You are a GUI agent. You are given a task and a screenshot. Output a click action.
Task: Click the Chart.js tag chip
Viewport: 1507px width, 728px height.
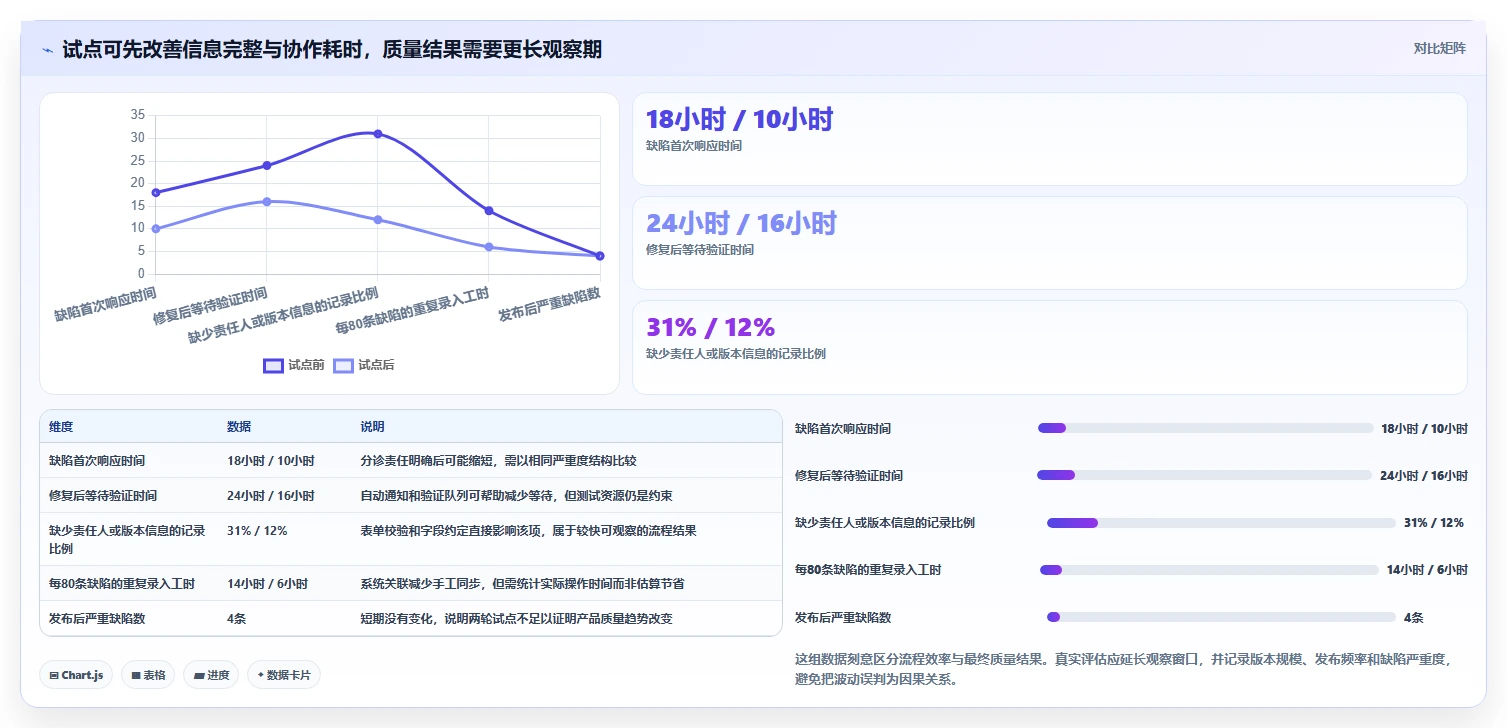click(76, 675)
